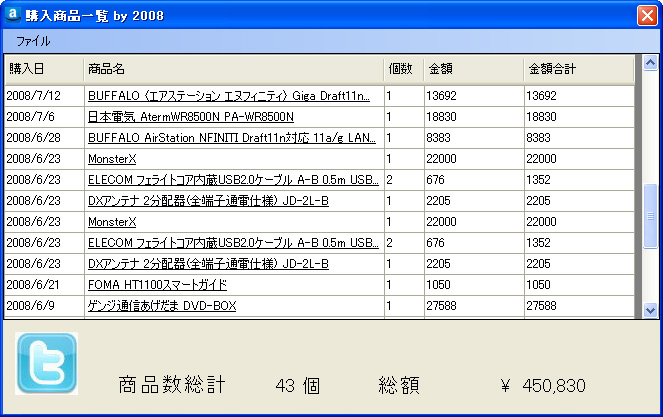Click the total amount ¥ 450,830
This screenshot has width=663, height=417.
(543, 386)
